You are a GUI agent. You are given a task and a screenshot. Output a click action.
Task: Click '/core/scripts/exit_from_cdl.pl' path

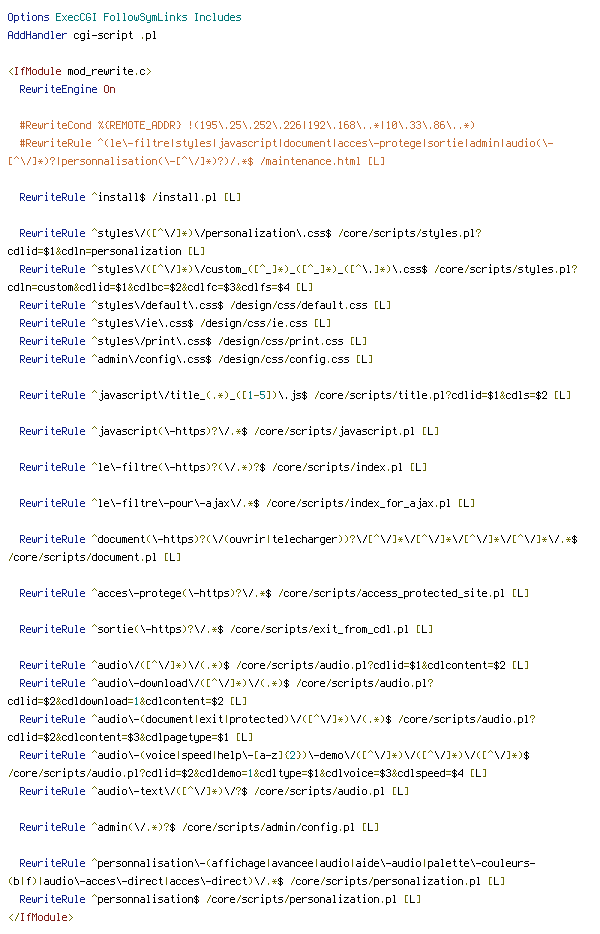tap(319, 629)
